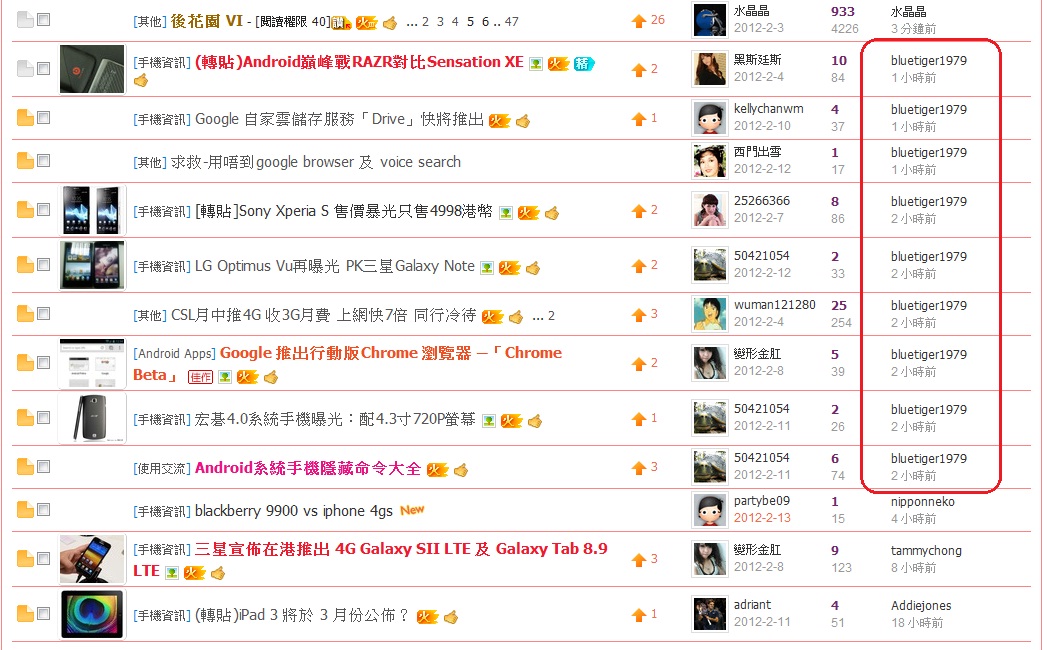Select checkbox next to iPad 3 thread
This screenshot has width=1047, height=650.
(x=43, y=613)
